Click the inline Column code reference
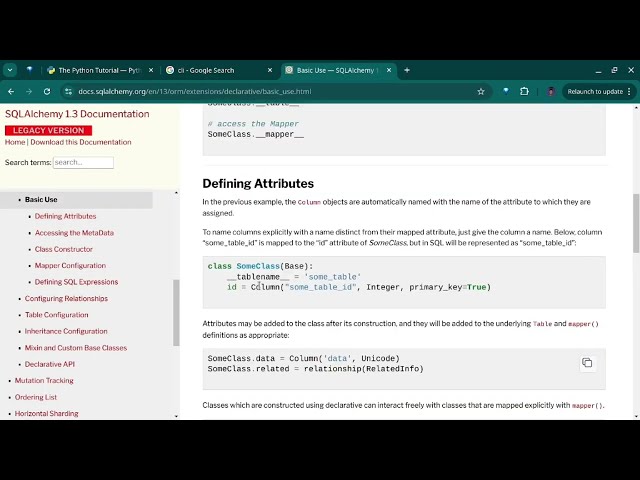The image size is (640, 480). click(309, 202)
